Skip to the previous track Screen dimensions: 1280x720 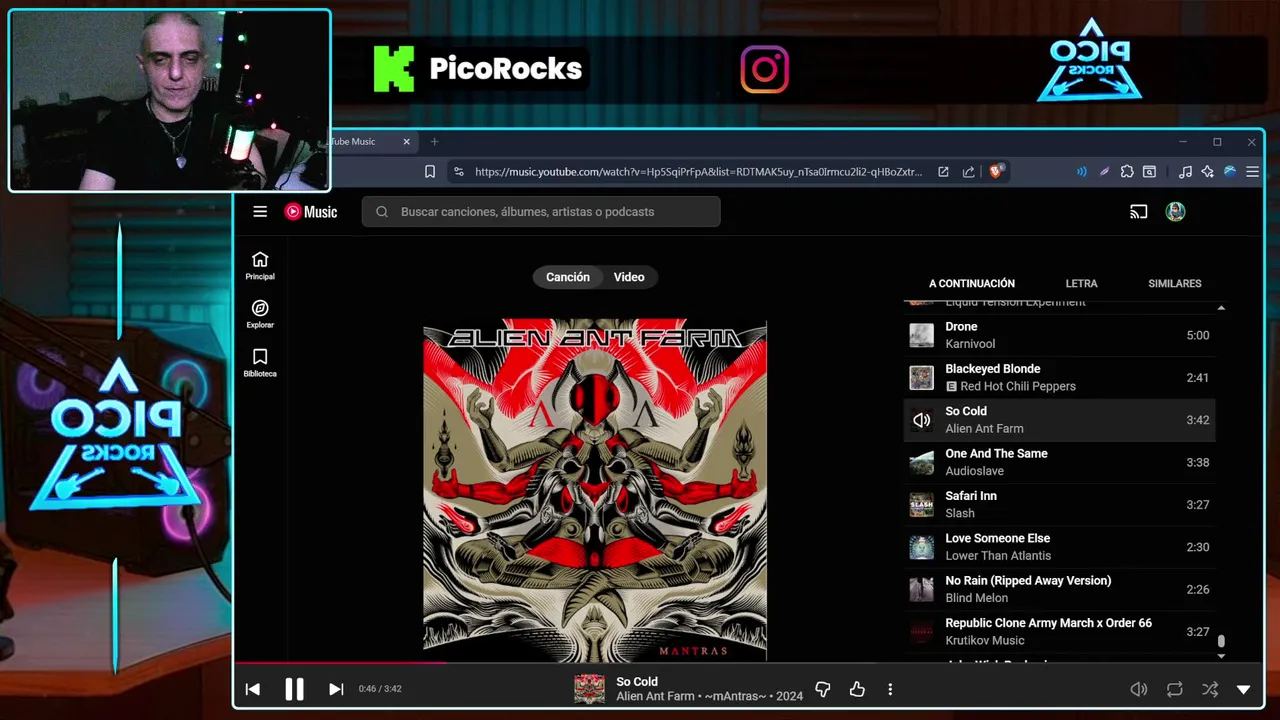[x=253, y=689]
